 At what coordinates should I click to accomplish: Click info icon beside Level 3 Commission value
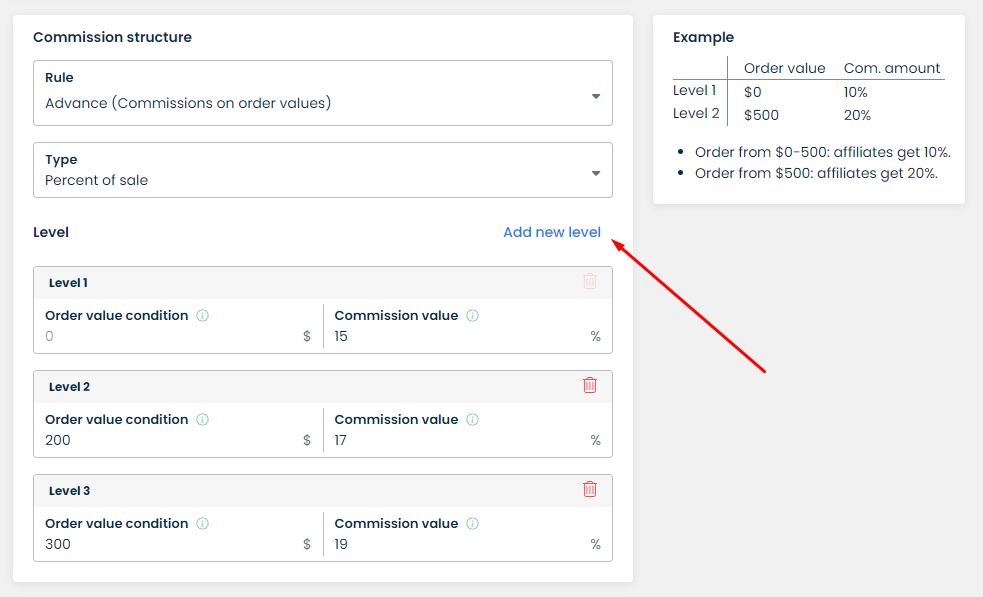pyautogui.click(x=473, y=524)
